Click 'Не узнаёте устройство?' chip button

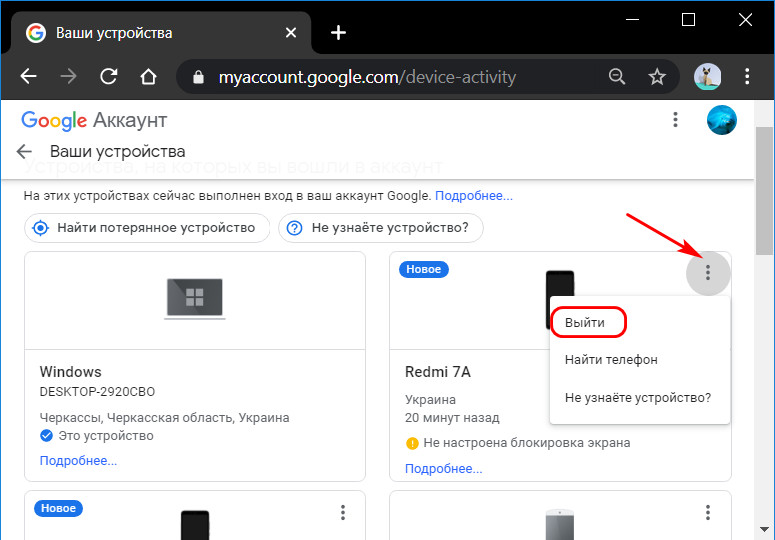pos(381,228)
